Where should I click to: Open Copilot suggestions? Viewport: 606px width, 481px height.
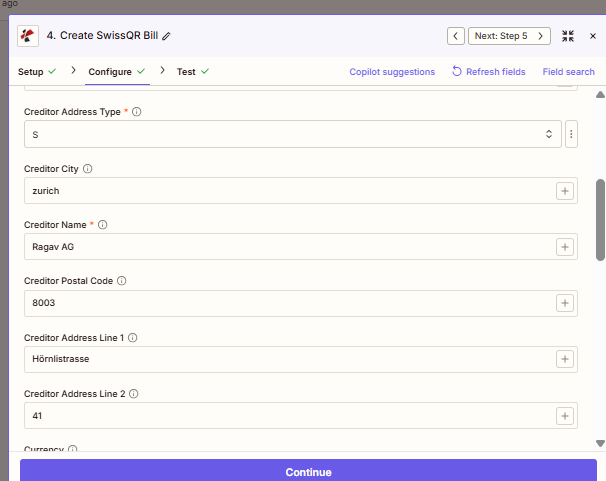click(392, 72)
